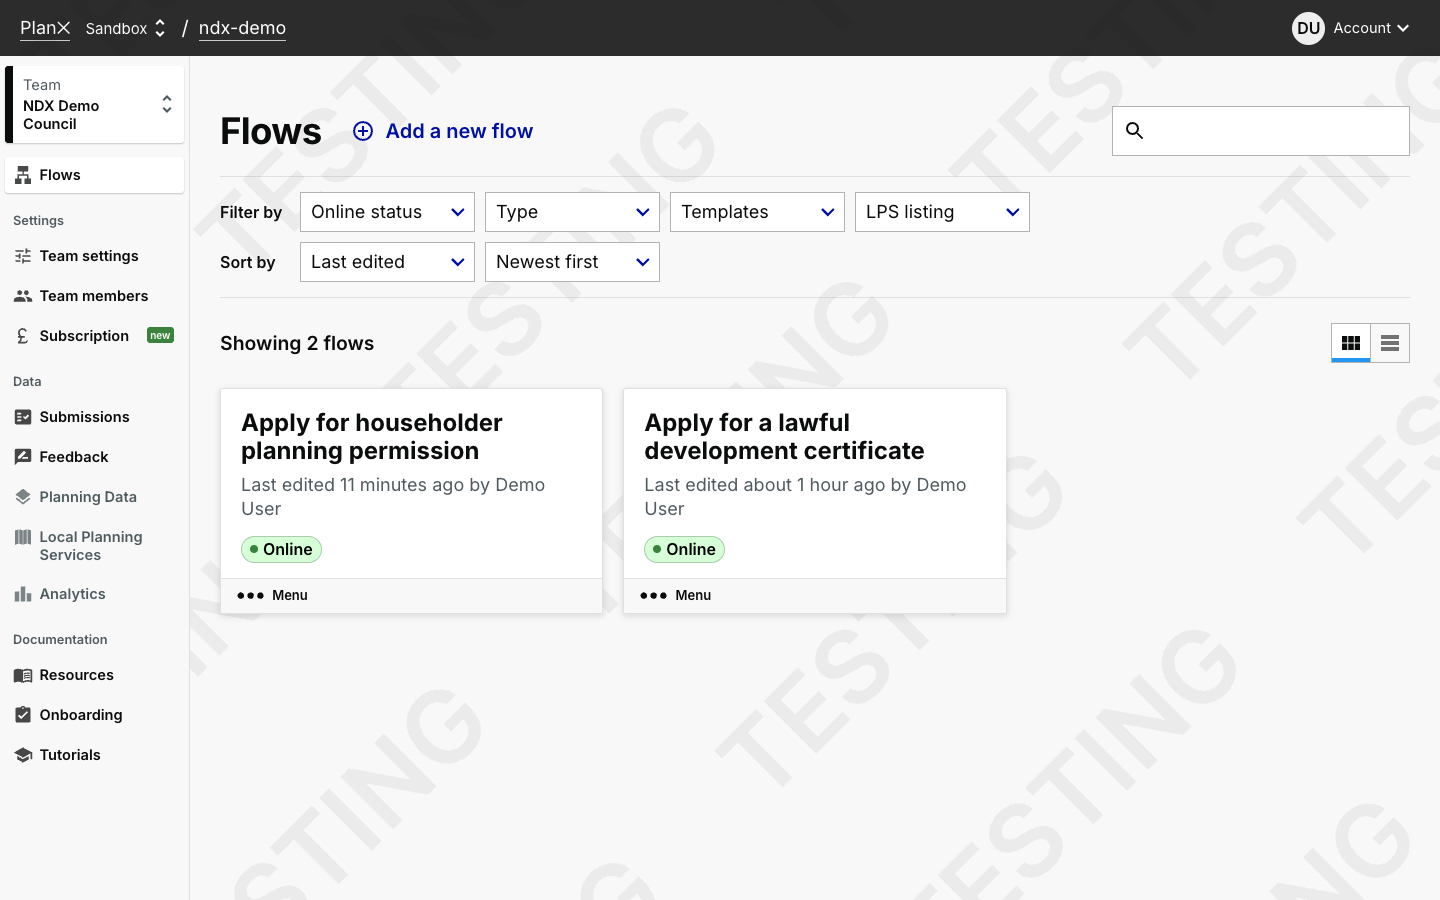Open the search magnifier icon
This screenshot has width=1440, height=900.
pos(1134,130)
